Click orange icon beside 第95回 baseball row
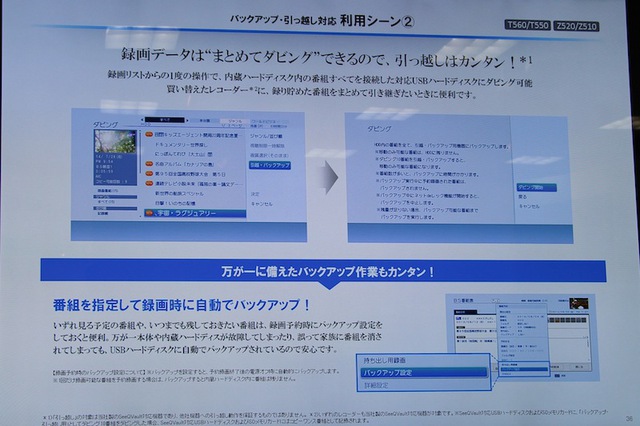 149,174
